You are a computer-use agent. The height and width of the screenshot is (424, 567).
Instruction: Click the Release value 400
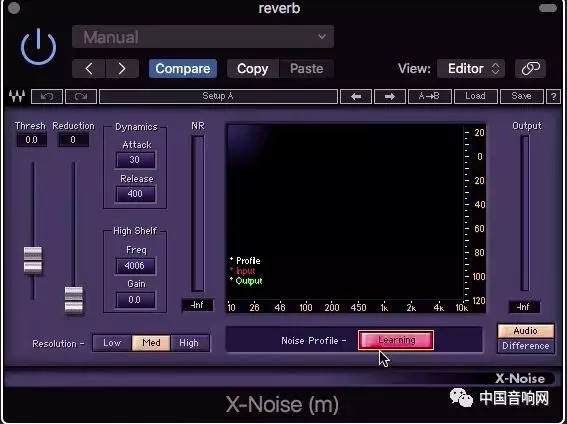135,194
